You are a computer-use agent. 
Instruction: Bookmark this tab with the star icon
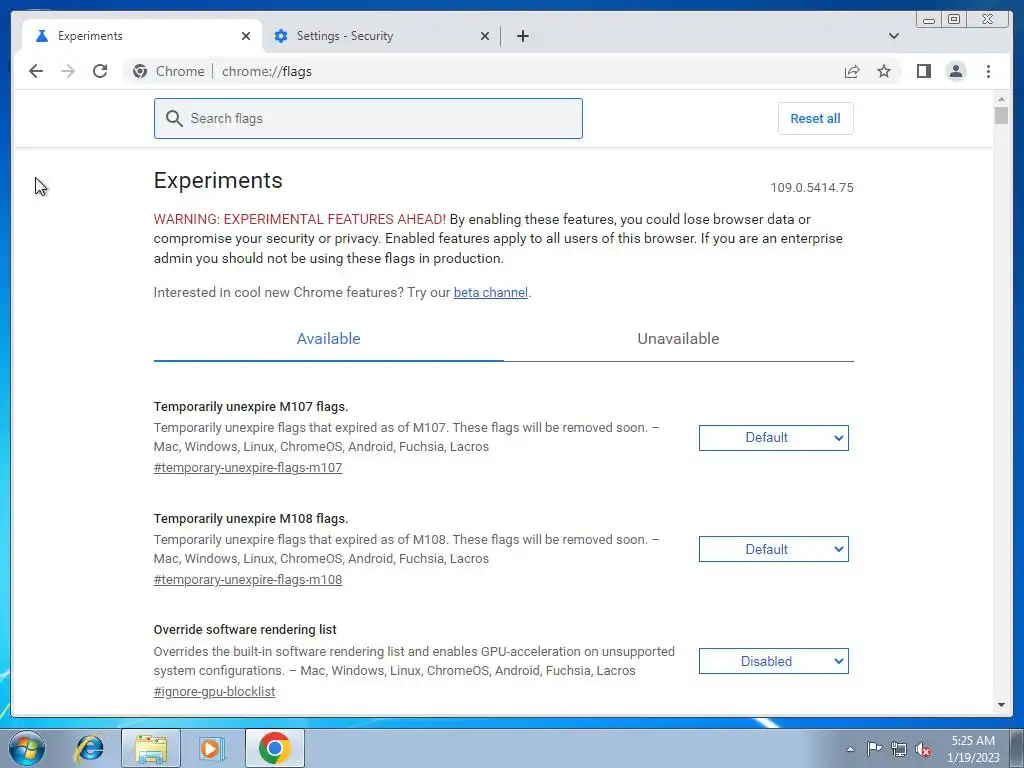tap(884, 71)
